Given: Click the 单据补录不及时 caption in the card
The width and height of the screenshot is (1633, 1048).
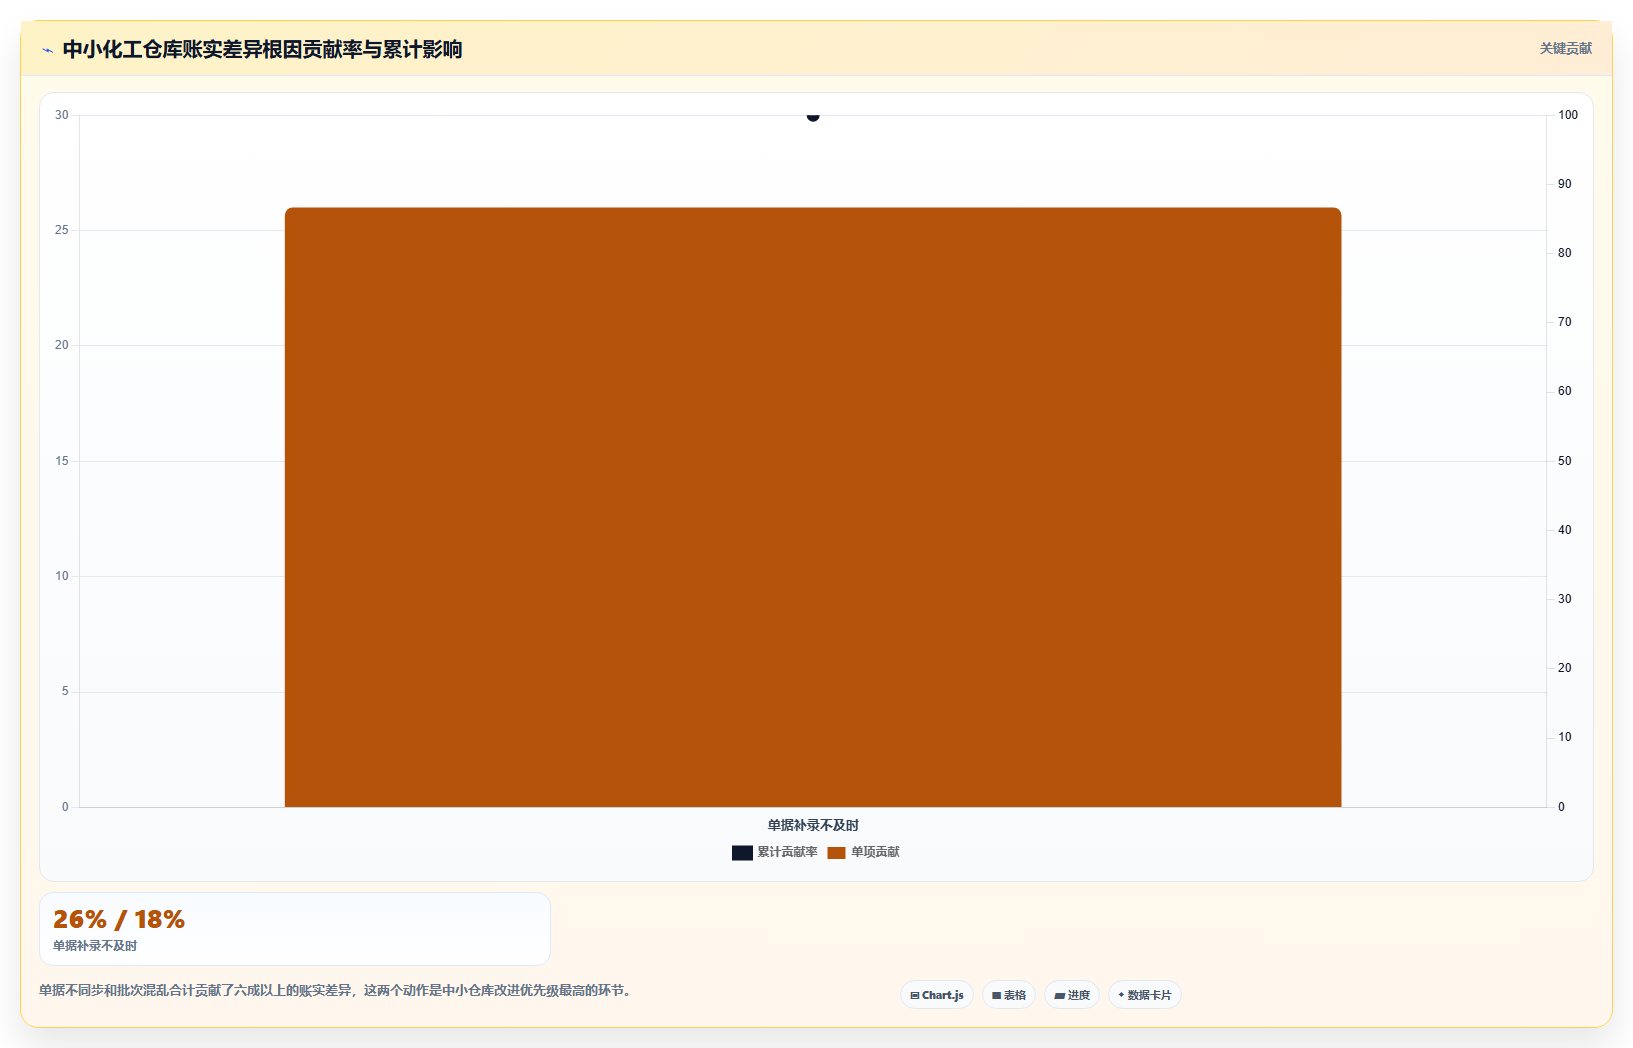Looking at the screenshot, I should tap(95, 946).
